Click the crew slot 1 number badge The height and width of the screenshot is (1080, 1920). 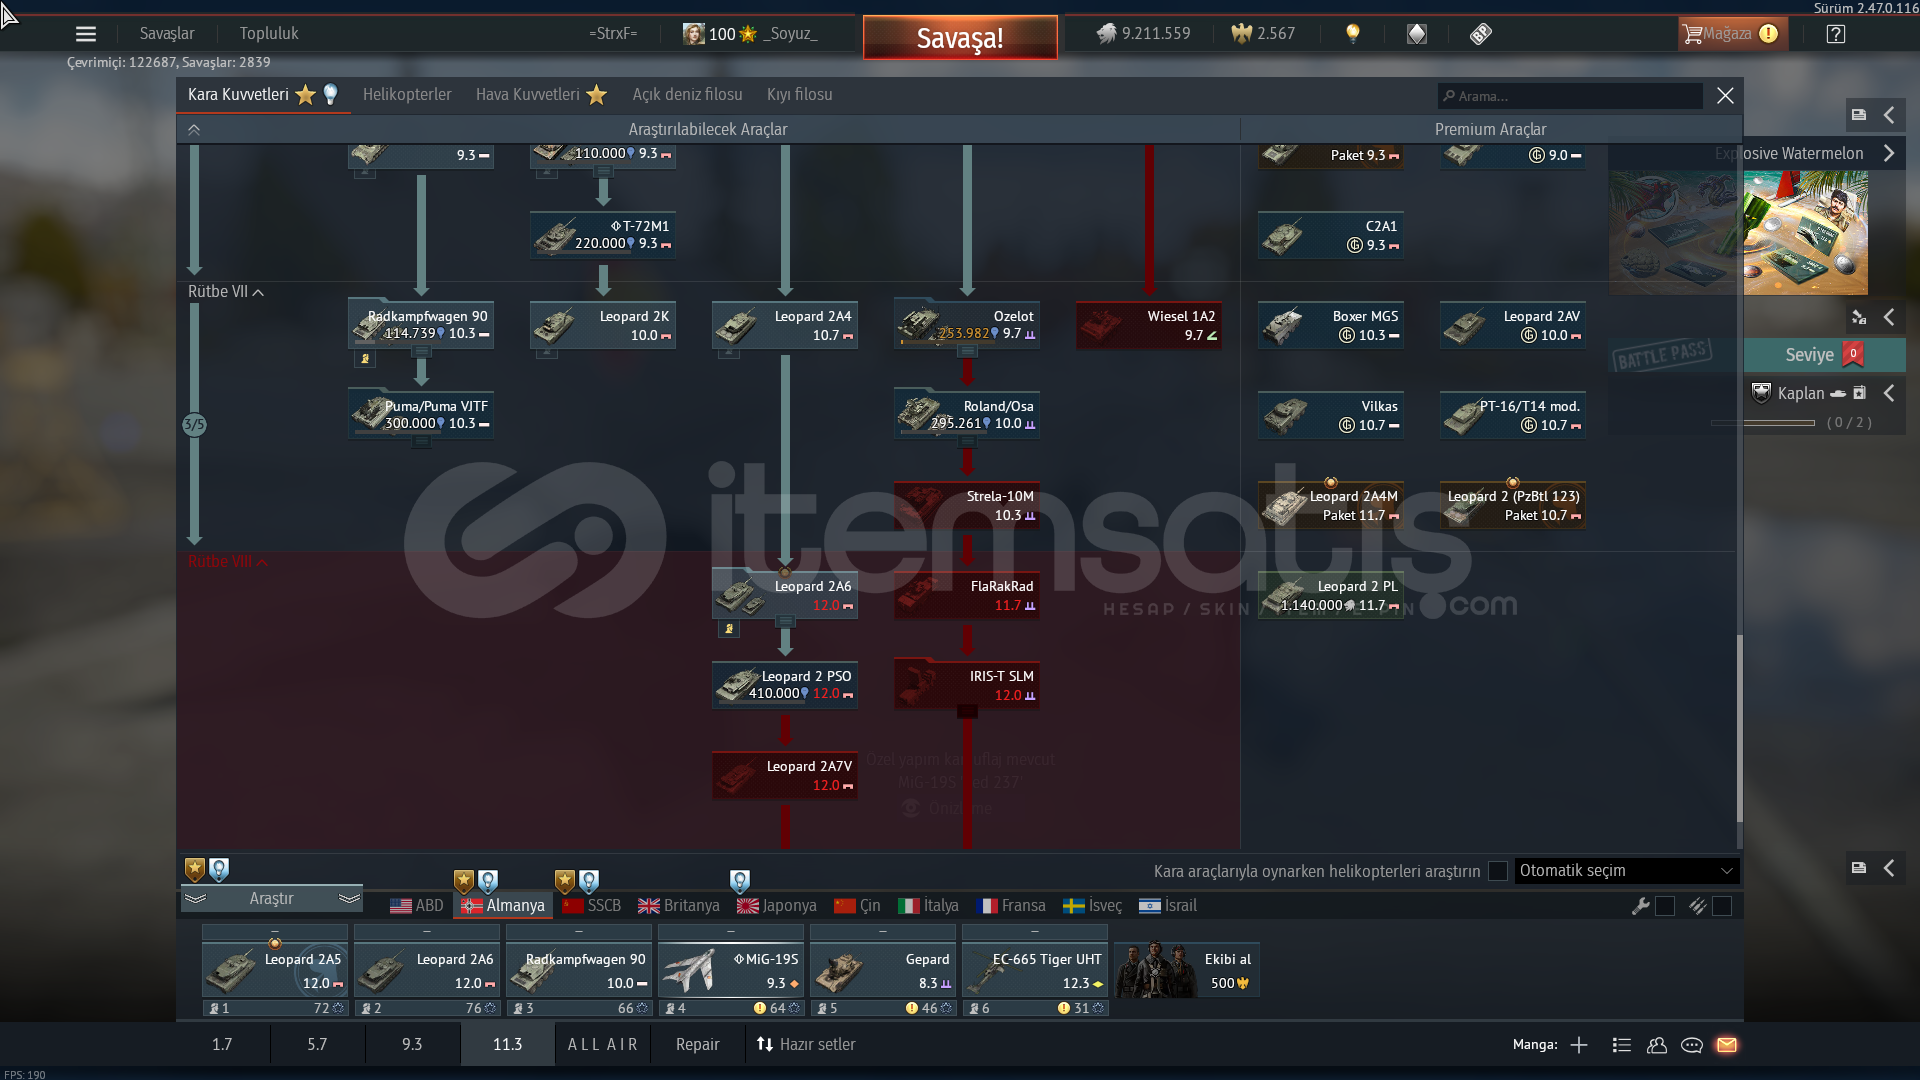pyautogui.click(x=219, y=1008)
